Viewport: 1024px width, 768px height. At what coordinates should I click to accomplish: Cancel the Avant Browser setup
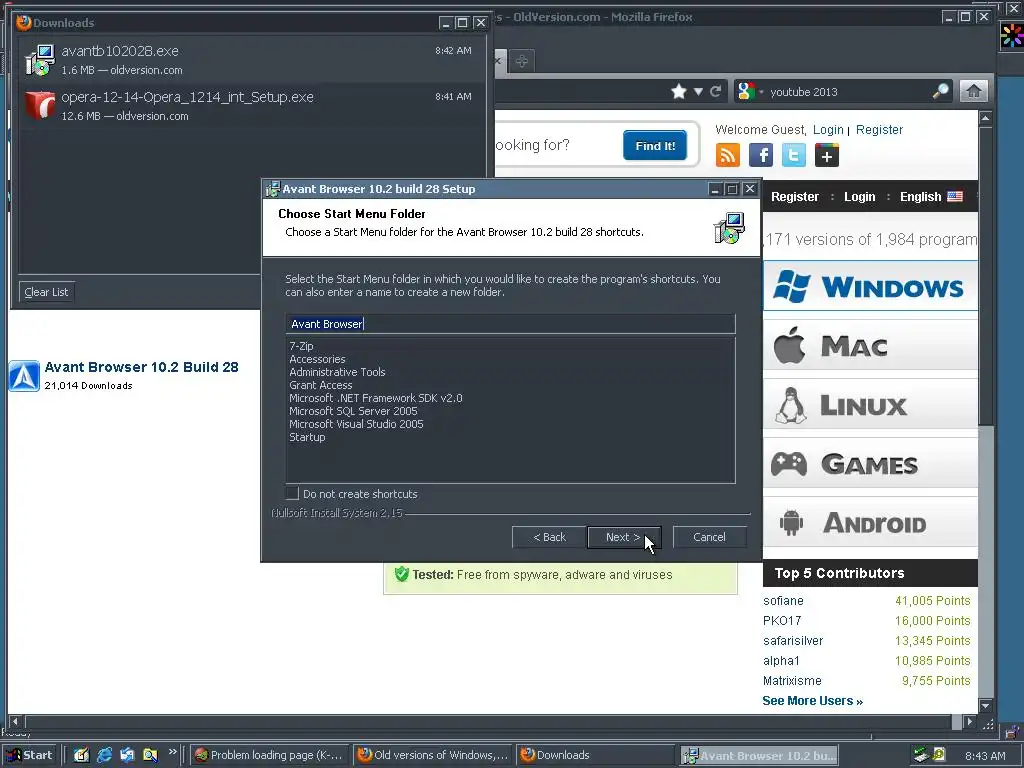(709, 537)
